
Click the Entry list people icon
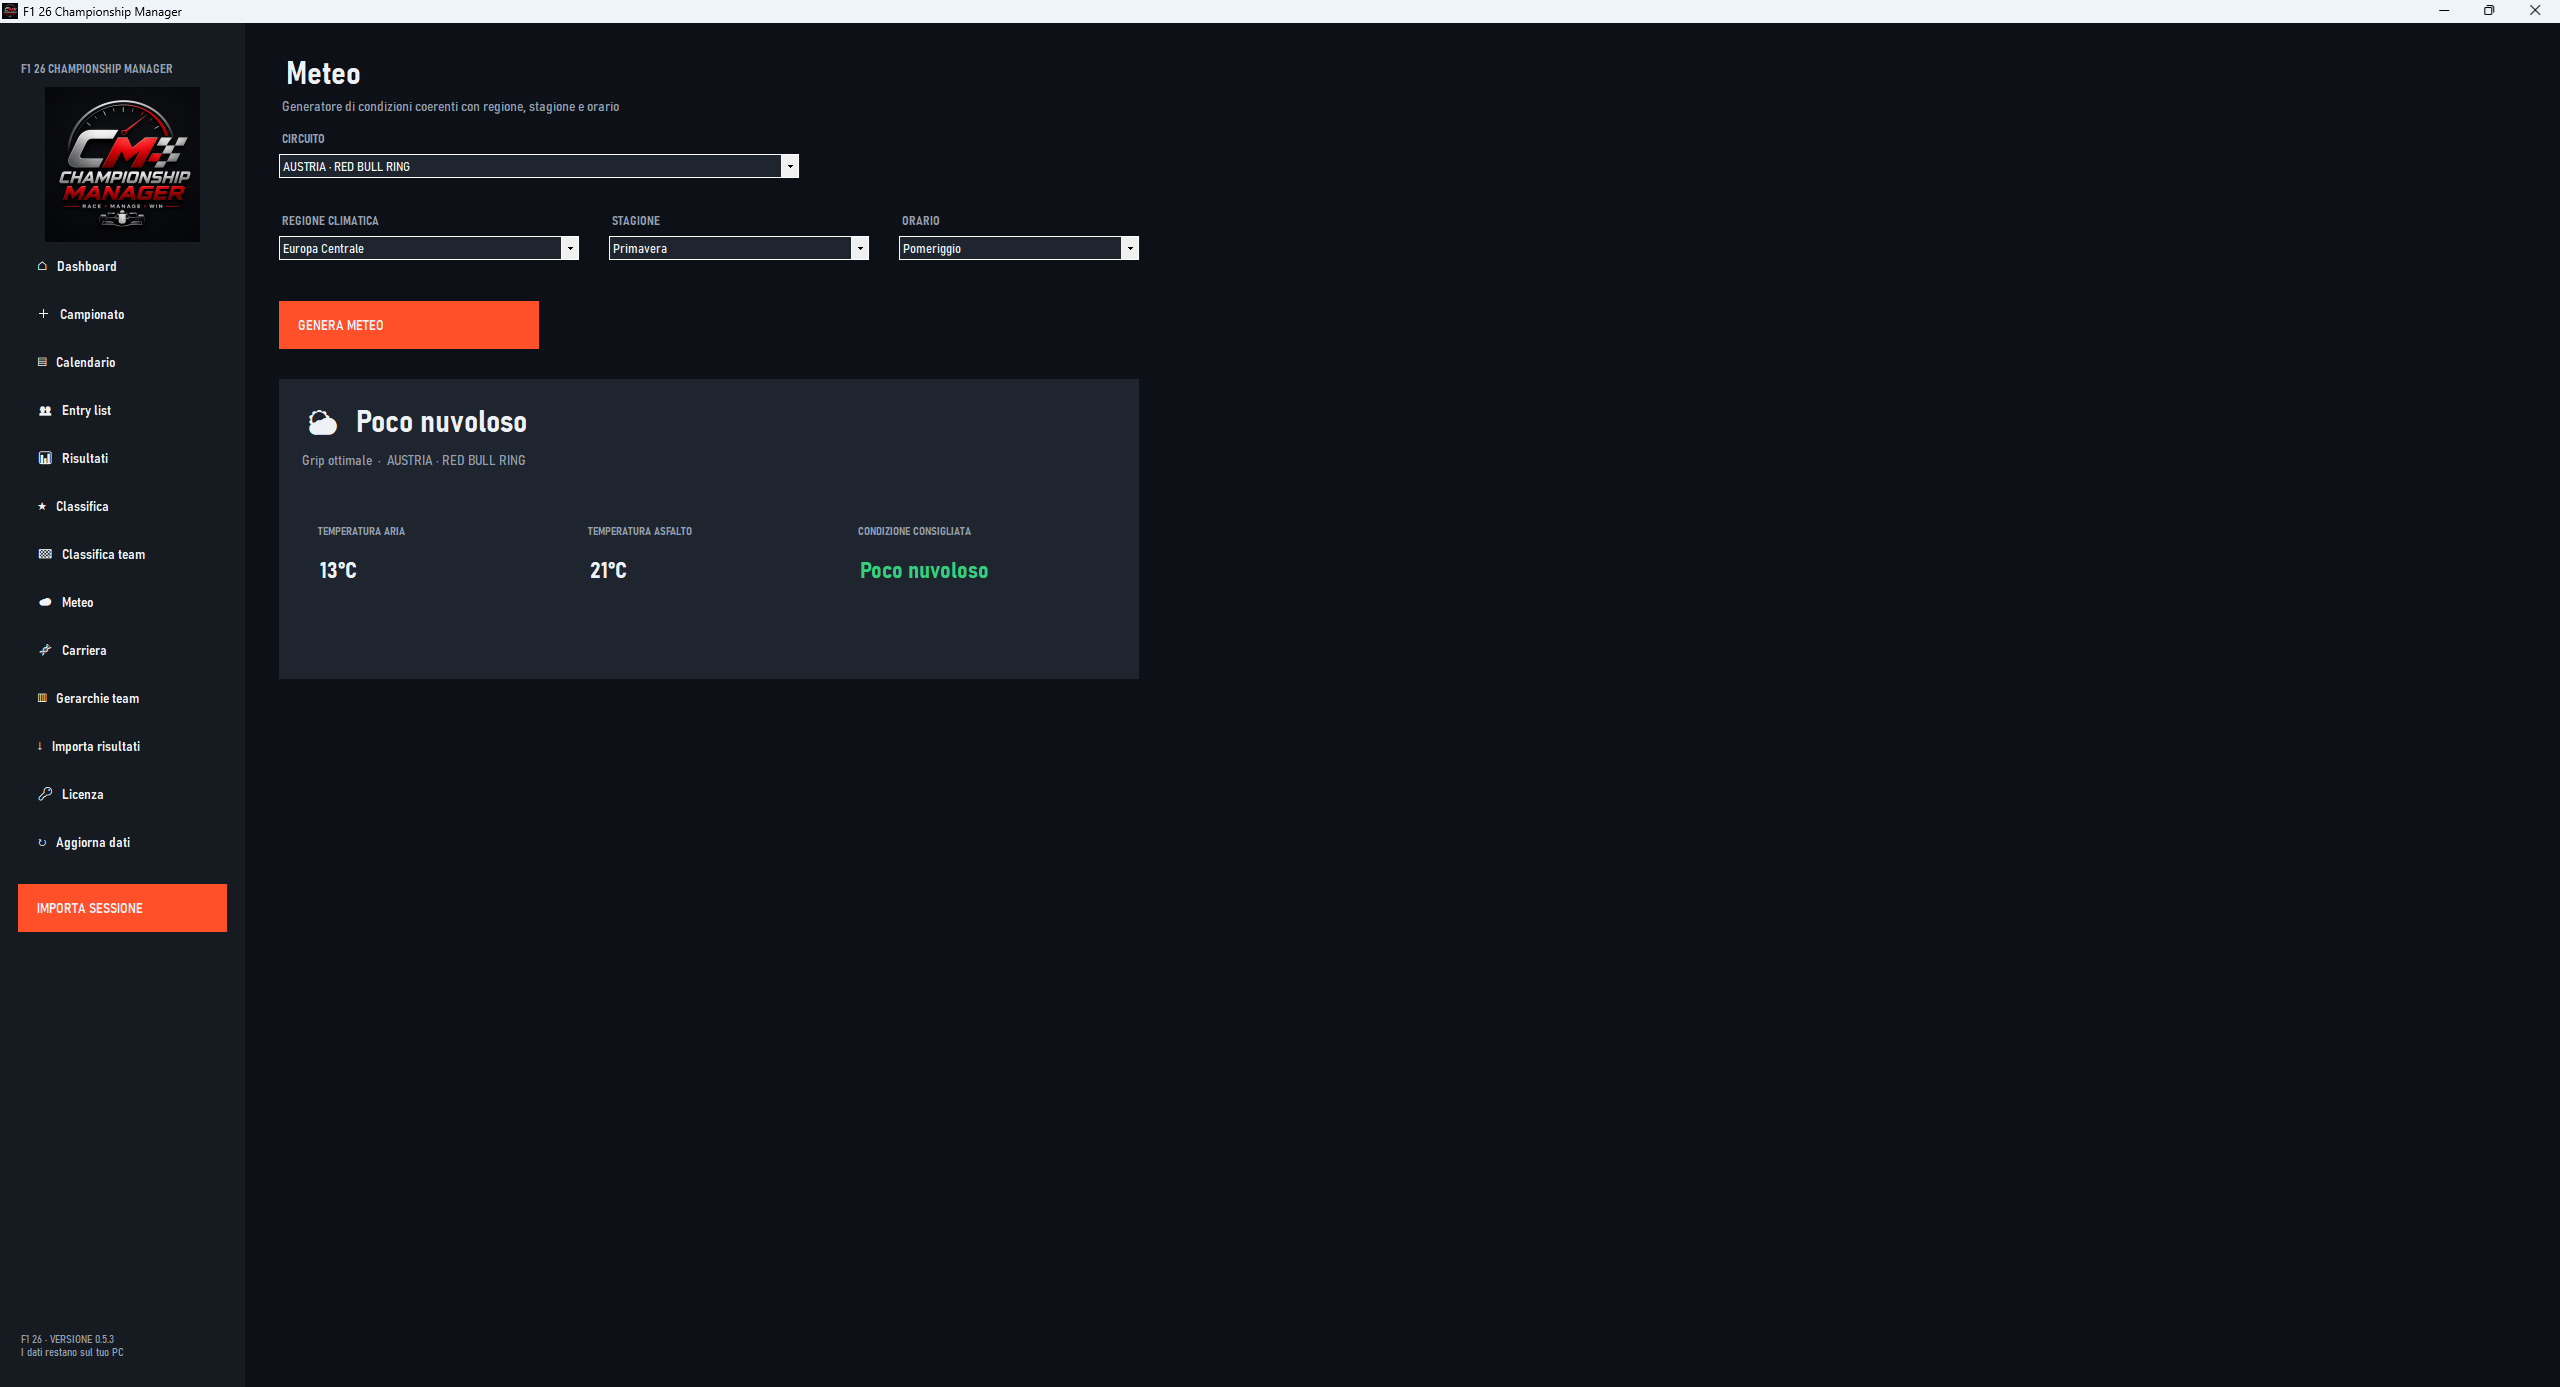(45, 410)
